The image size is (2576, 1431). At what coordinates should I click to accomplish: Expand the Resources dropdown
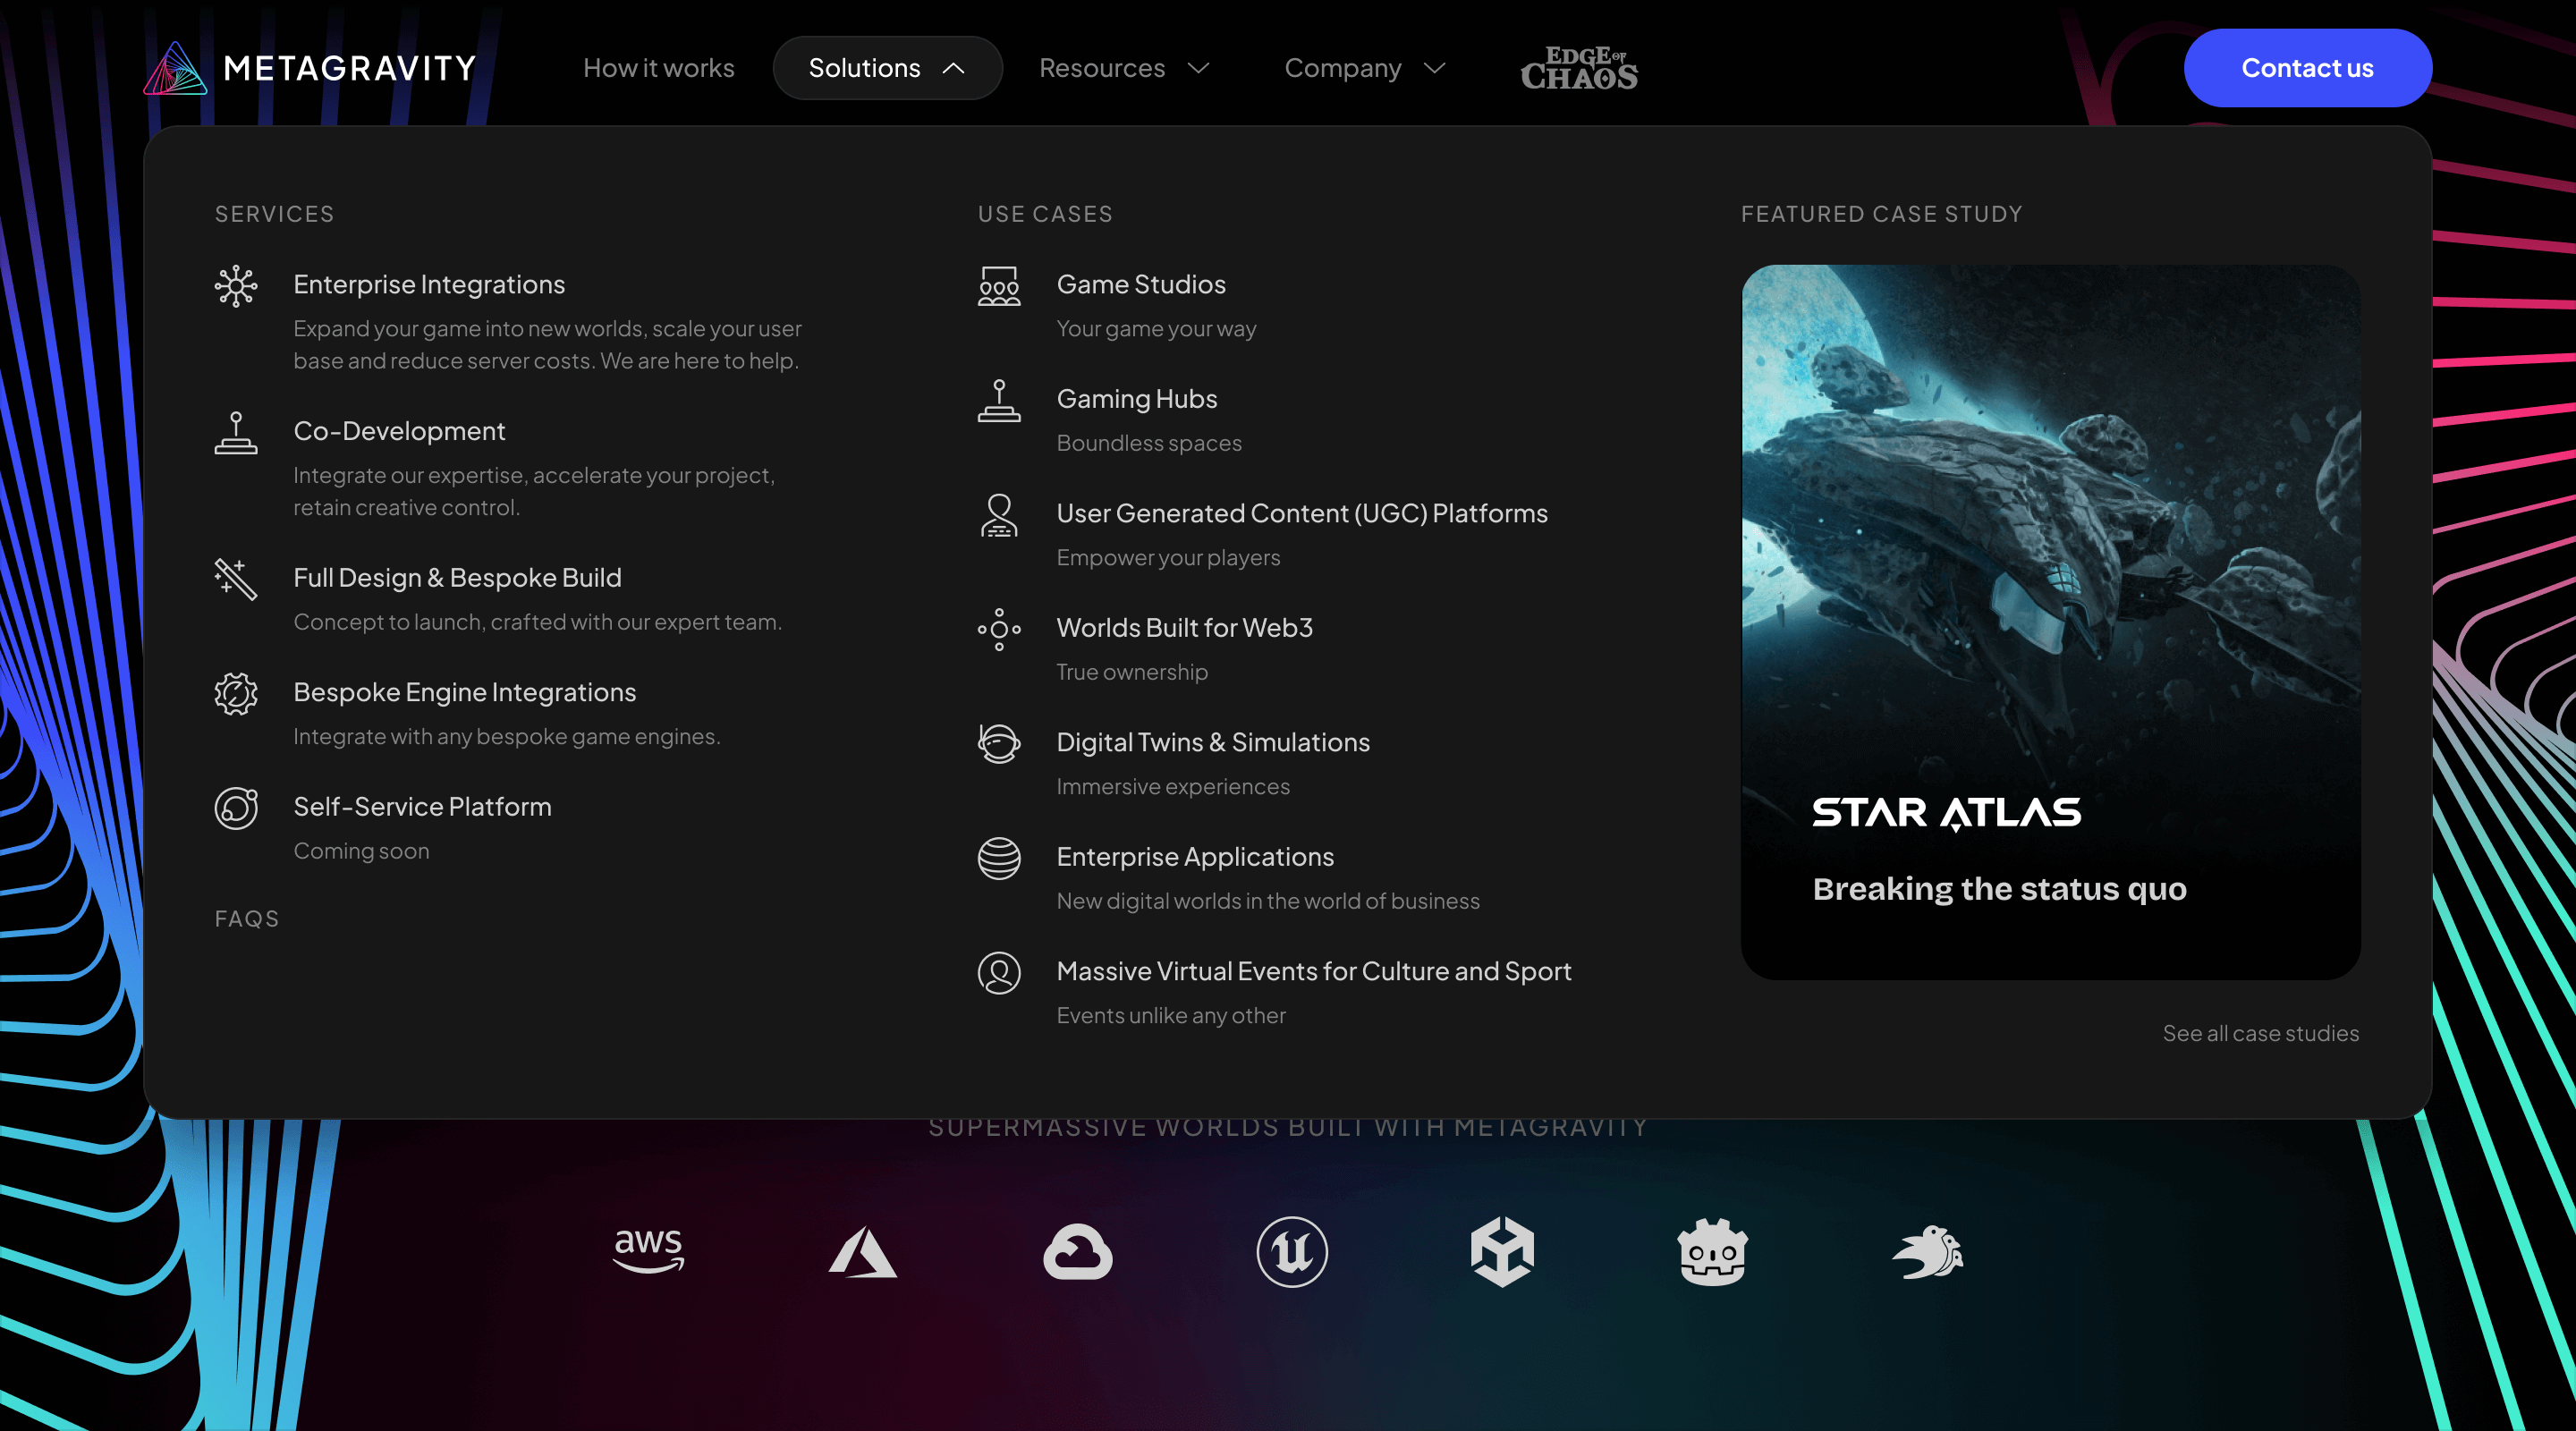click(x=1124, y=68)
